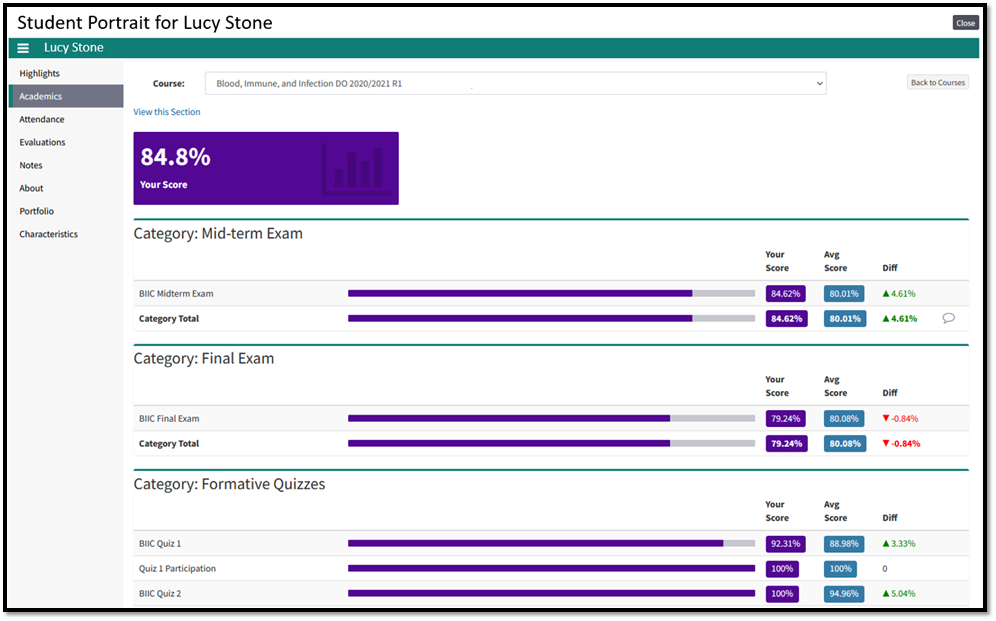Viewport: 996px width, 621px height.
Task: Click the bar chart icon in score card
Action: coord(353,168)
